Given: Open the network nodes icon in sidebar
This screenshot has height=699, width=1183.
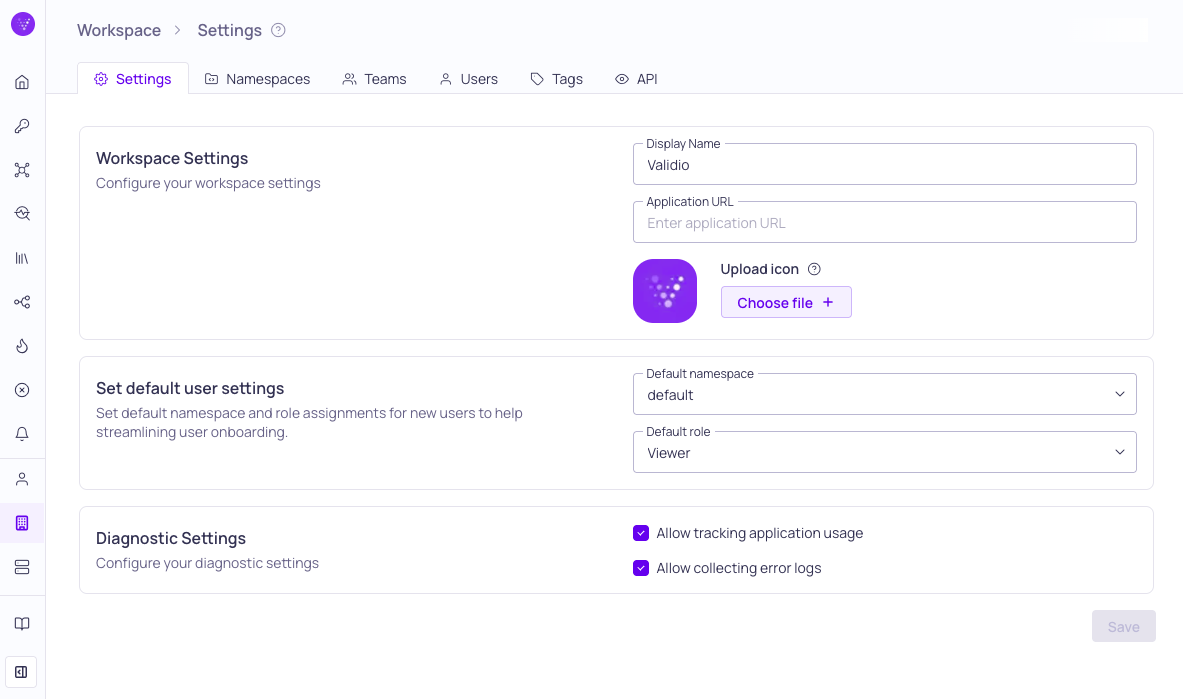Looking at the screenshot, I should tap(22, 170).
